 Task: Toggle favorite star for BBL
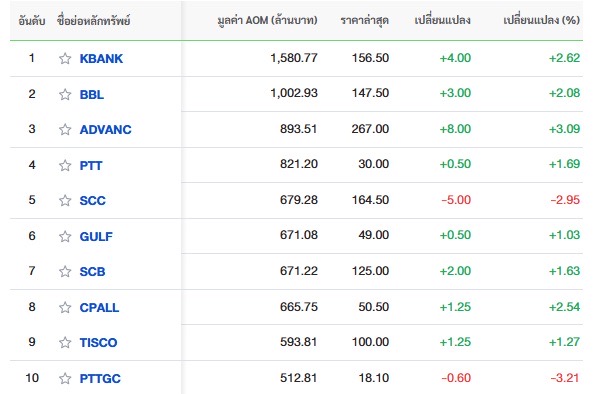click(65, 94)
